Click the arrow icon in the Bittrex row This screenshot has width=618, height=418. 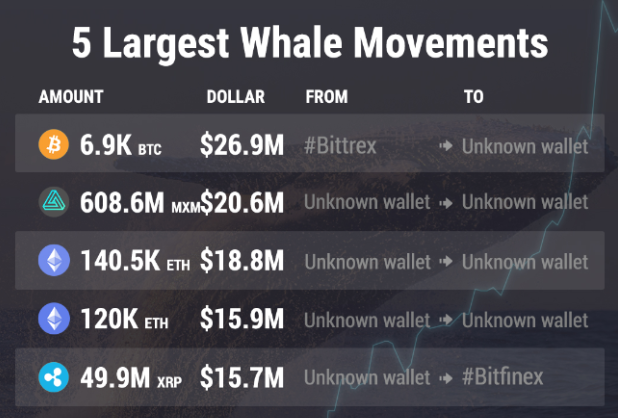pyautogui.click(x=446, y=146)
